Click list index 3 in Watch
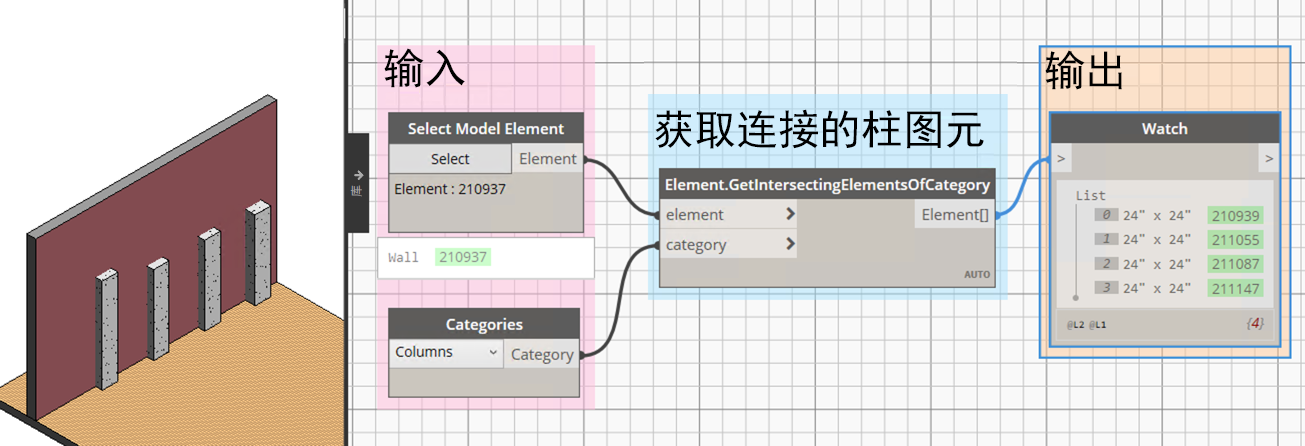1305x446 pixels. click(x=1104, y=288)
